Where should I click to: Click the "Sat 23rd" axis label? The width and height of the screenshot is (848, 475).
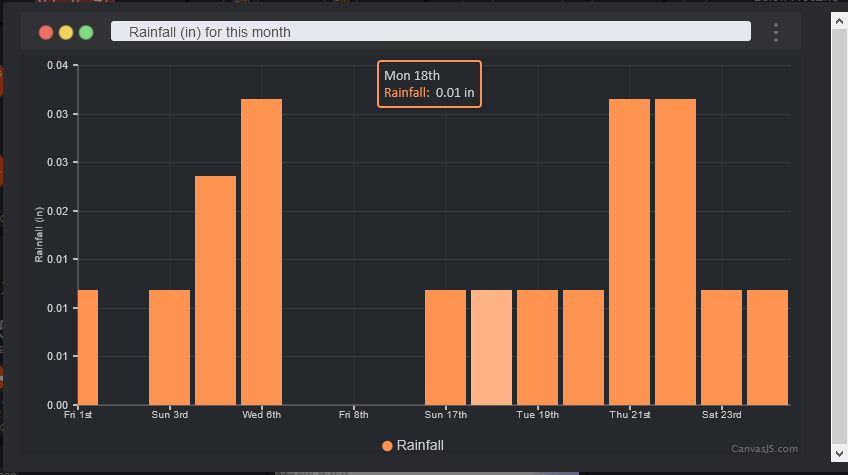[x=721, y=415]
